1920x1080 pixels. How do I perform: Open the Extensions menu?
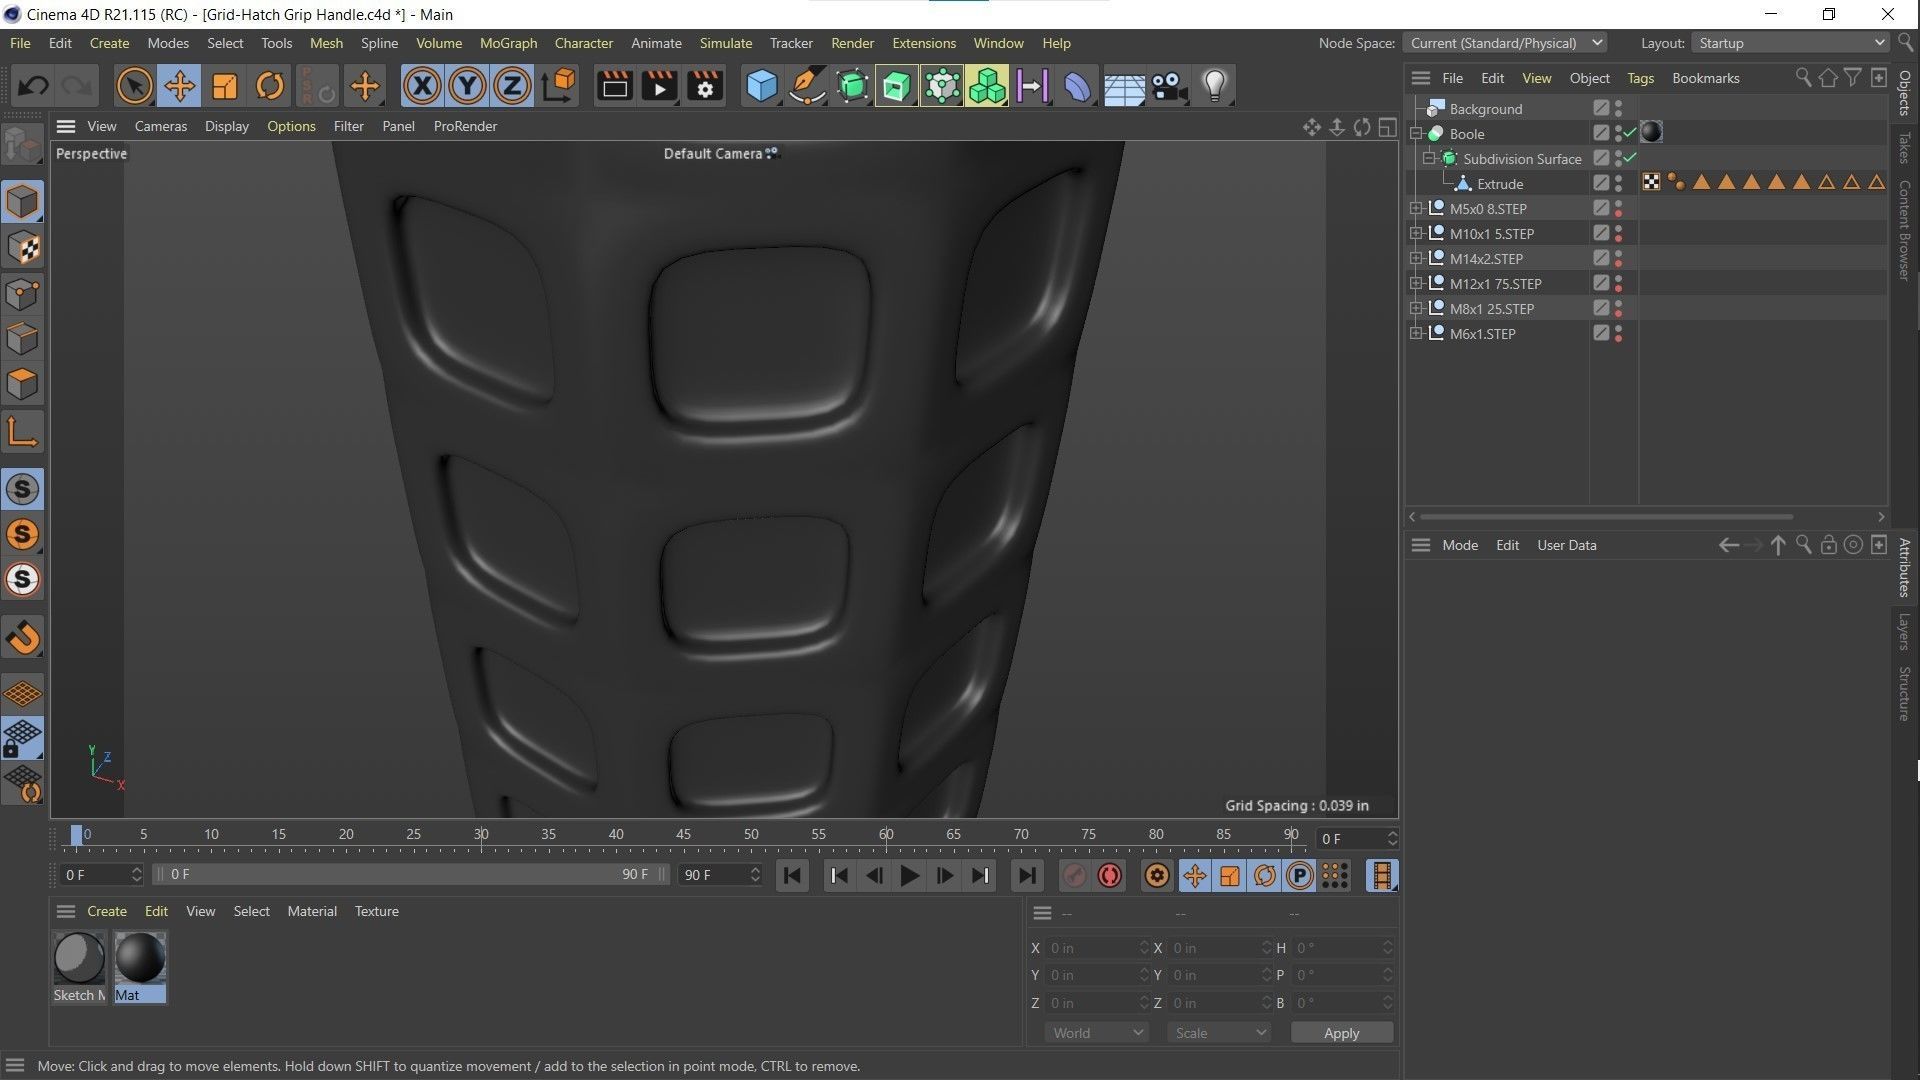923,43
